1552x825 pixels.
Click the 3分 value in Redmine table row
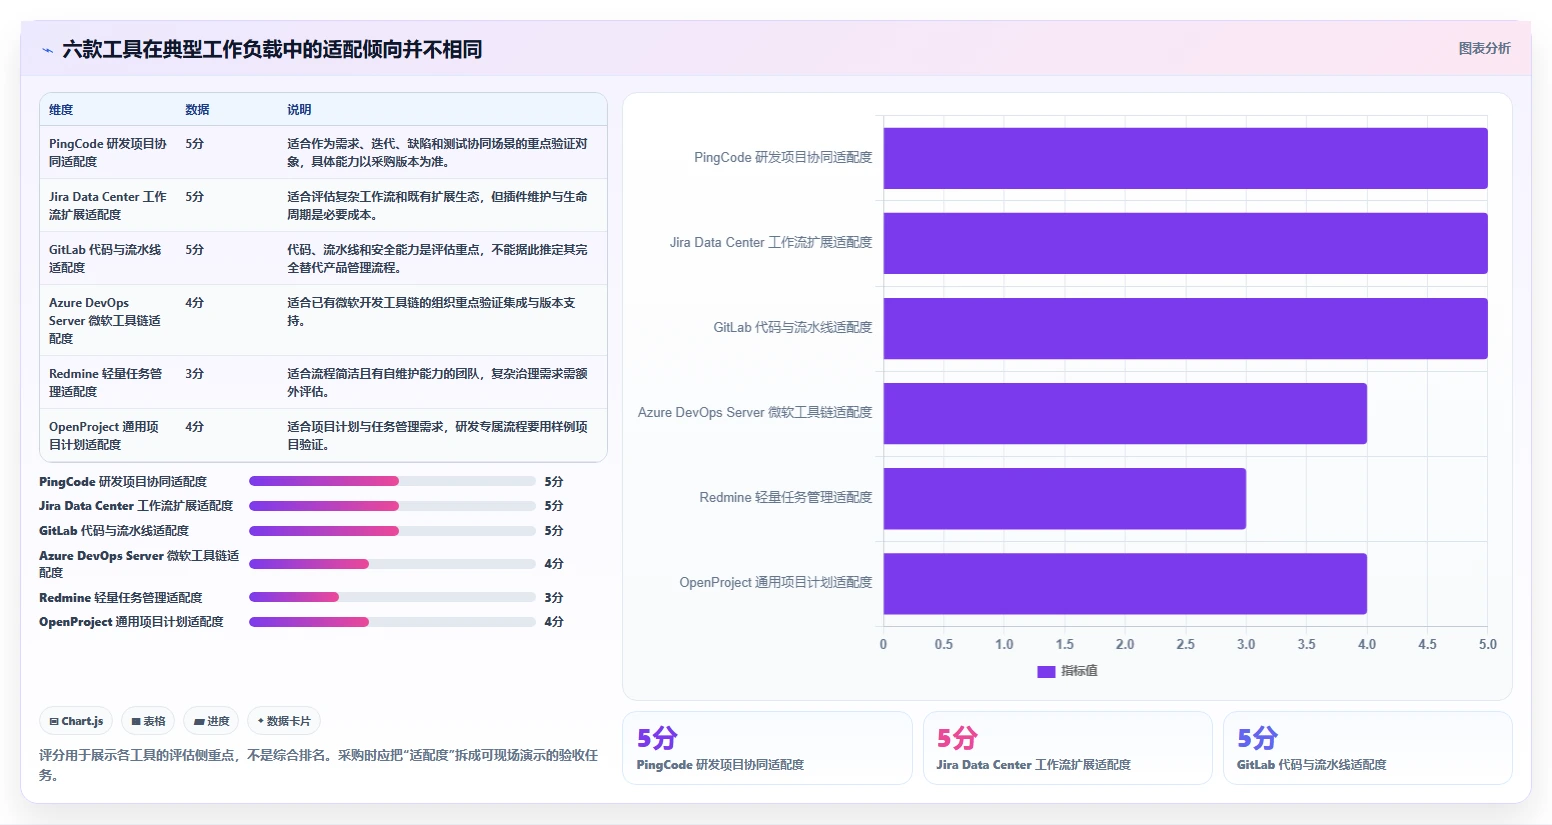pos(194,374)
